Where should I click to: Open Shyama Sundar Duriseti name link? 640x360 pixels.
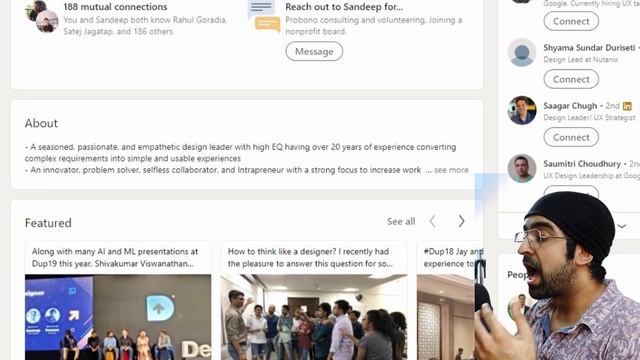point(589,48)
